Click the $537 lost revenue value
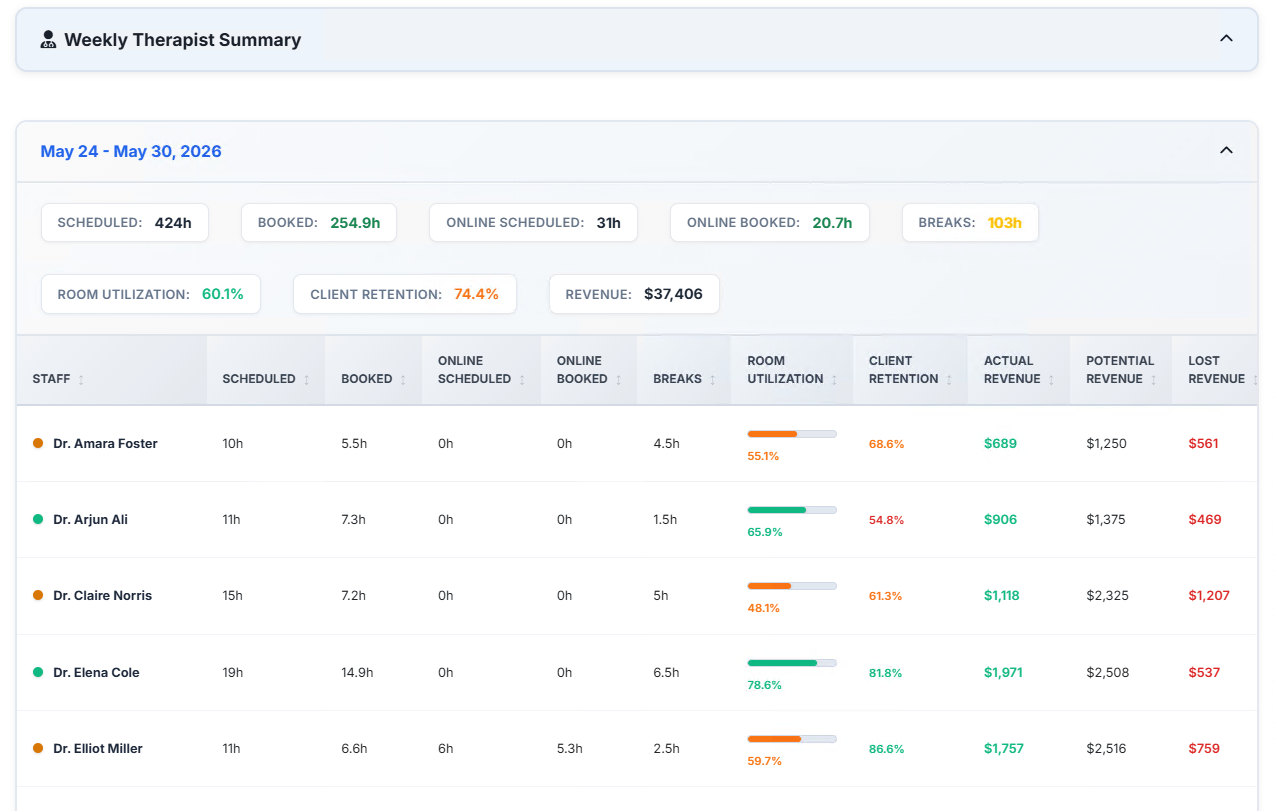This screenshot has height=811, width=1275. pos(1204,672)
